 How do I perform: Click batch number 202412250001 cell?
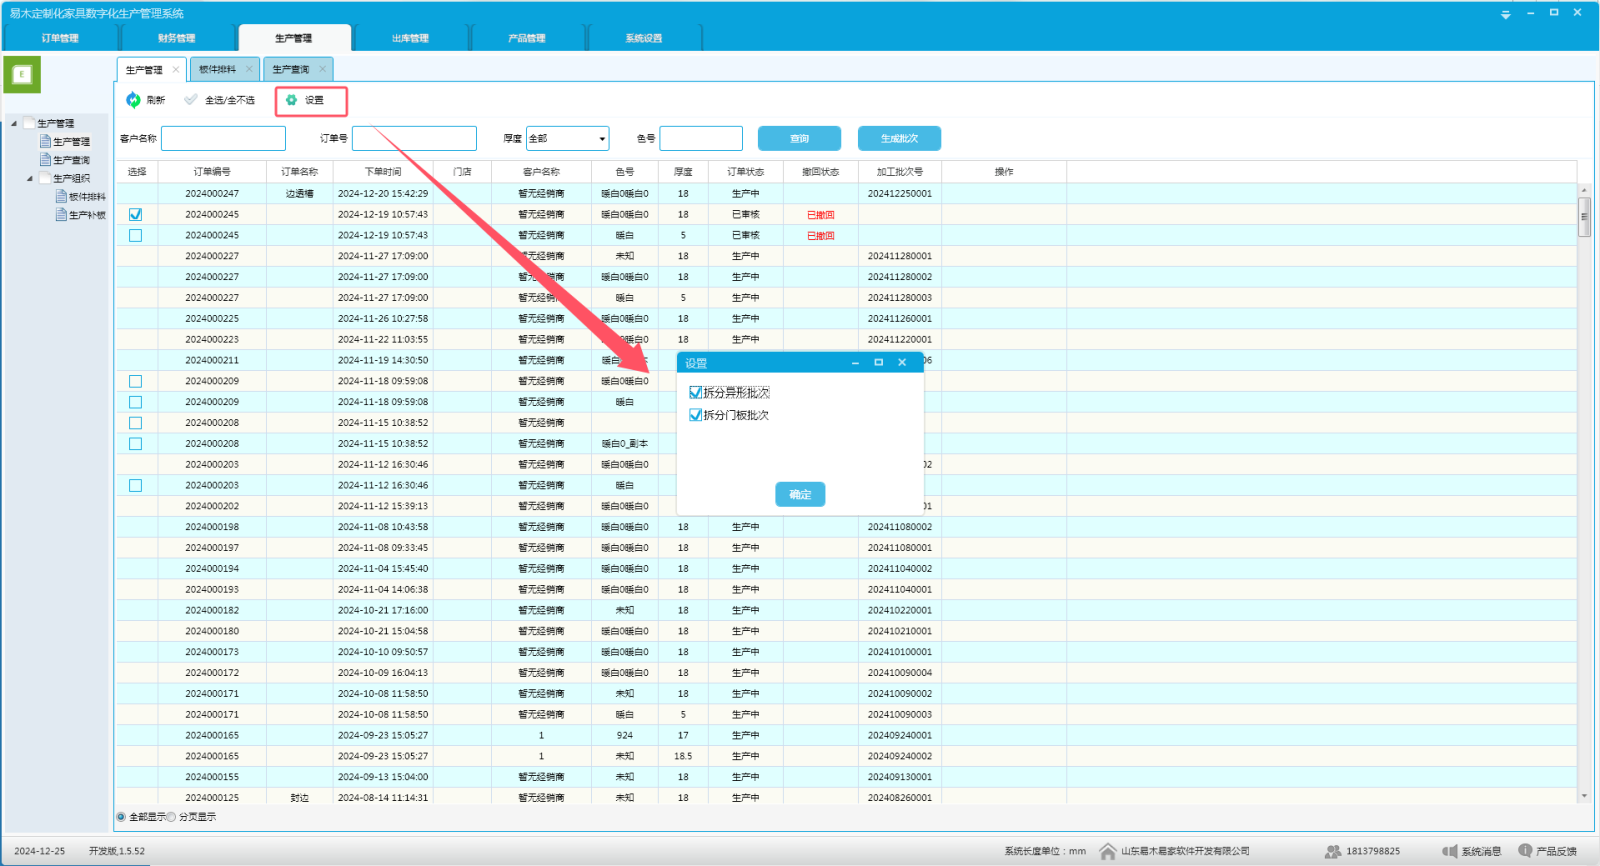point(900,194)
